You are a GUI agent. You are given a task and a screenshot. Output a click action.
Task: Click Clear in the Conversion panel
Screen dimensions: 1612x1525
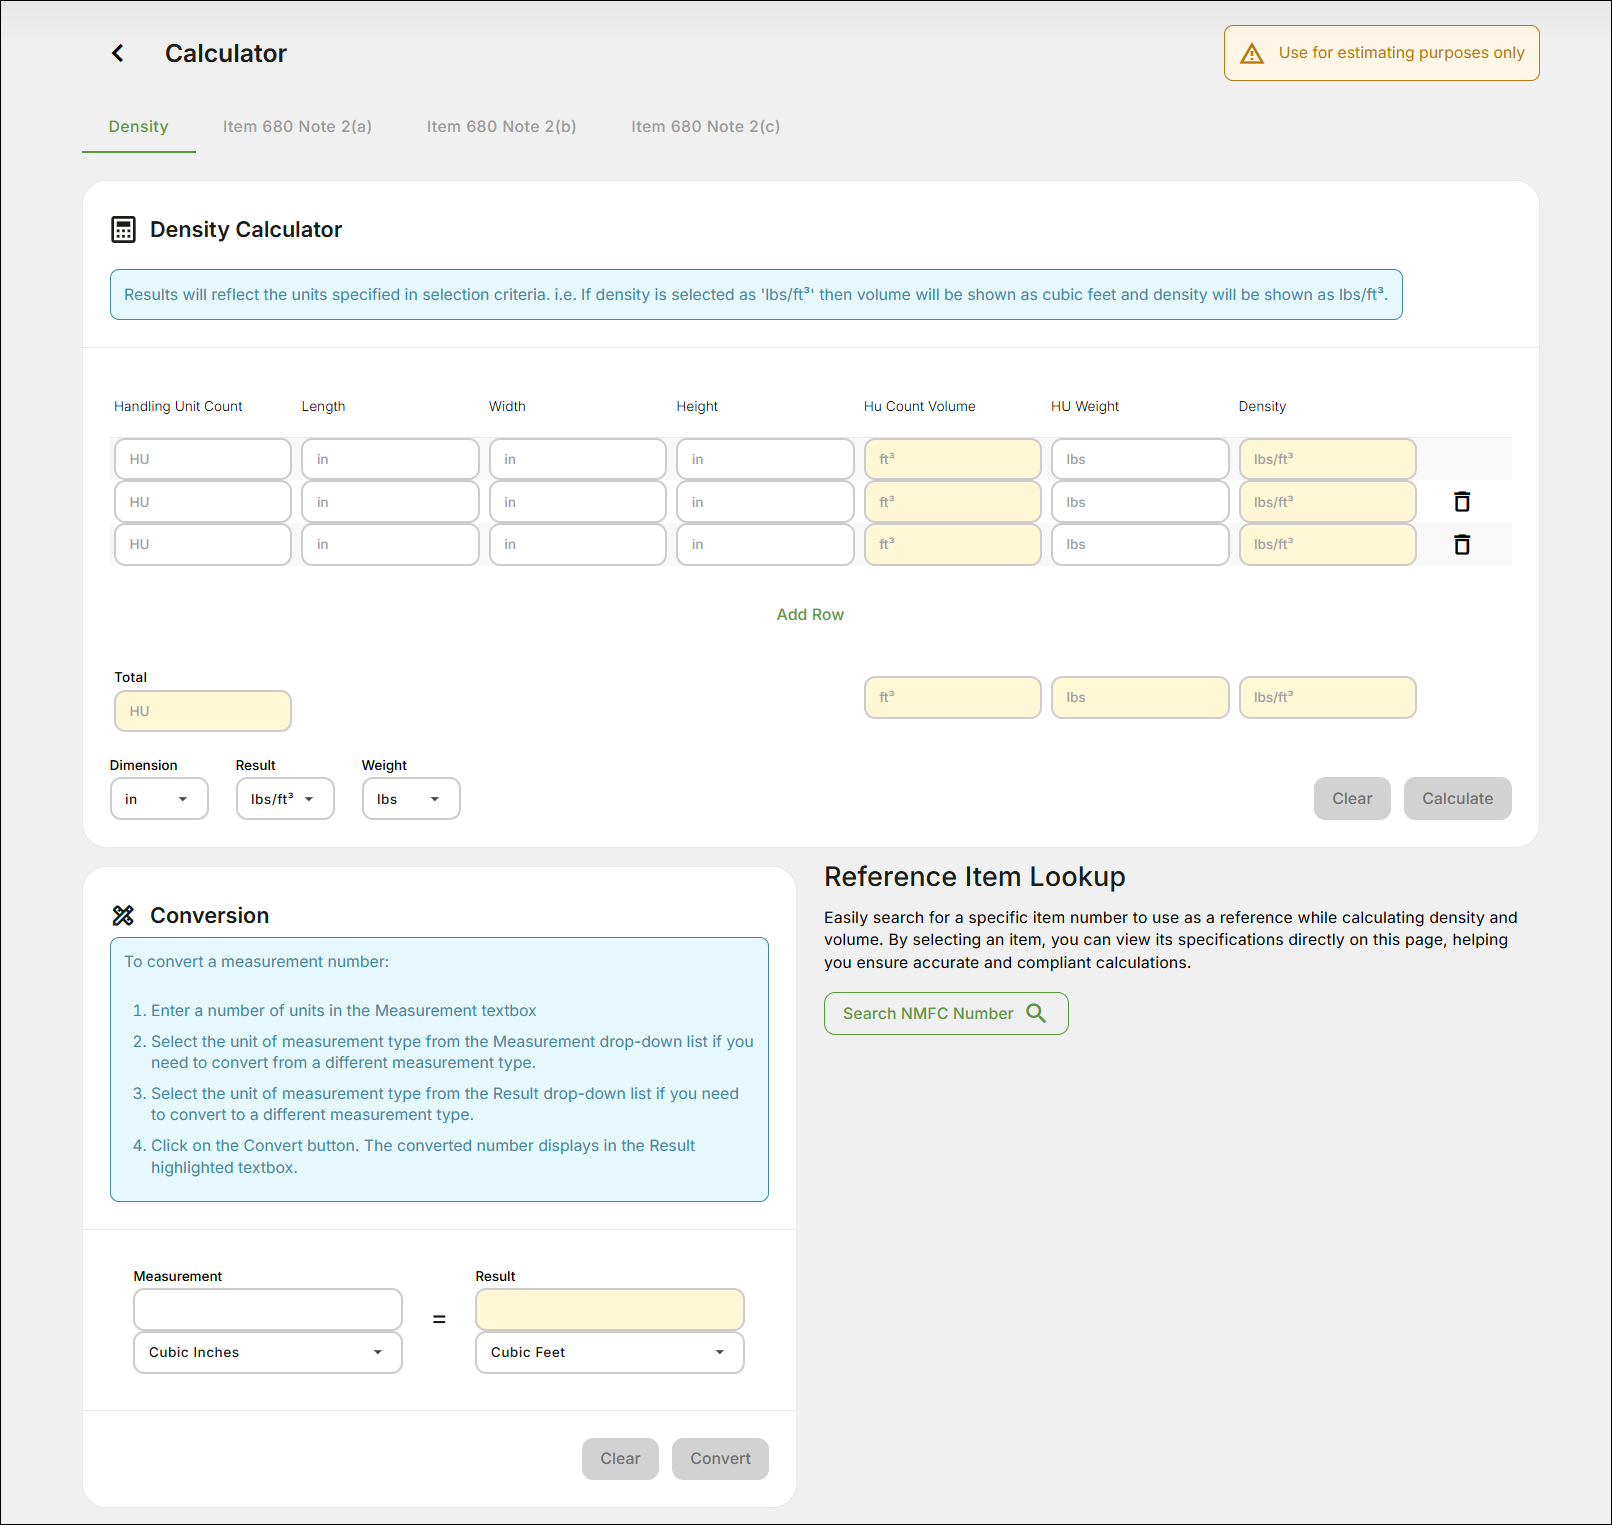(620, 1459)
